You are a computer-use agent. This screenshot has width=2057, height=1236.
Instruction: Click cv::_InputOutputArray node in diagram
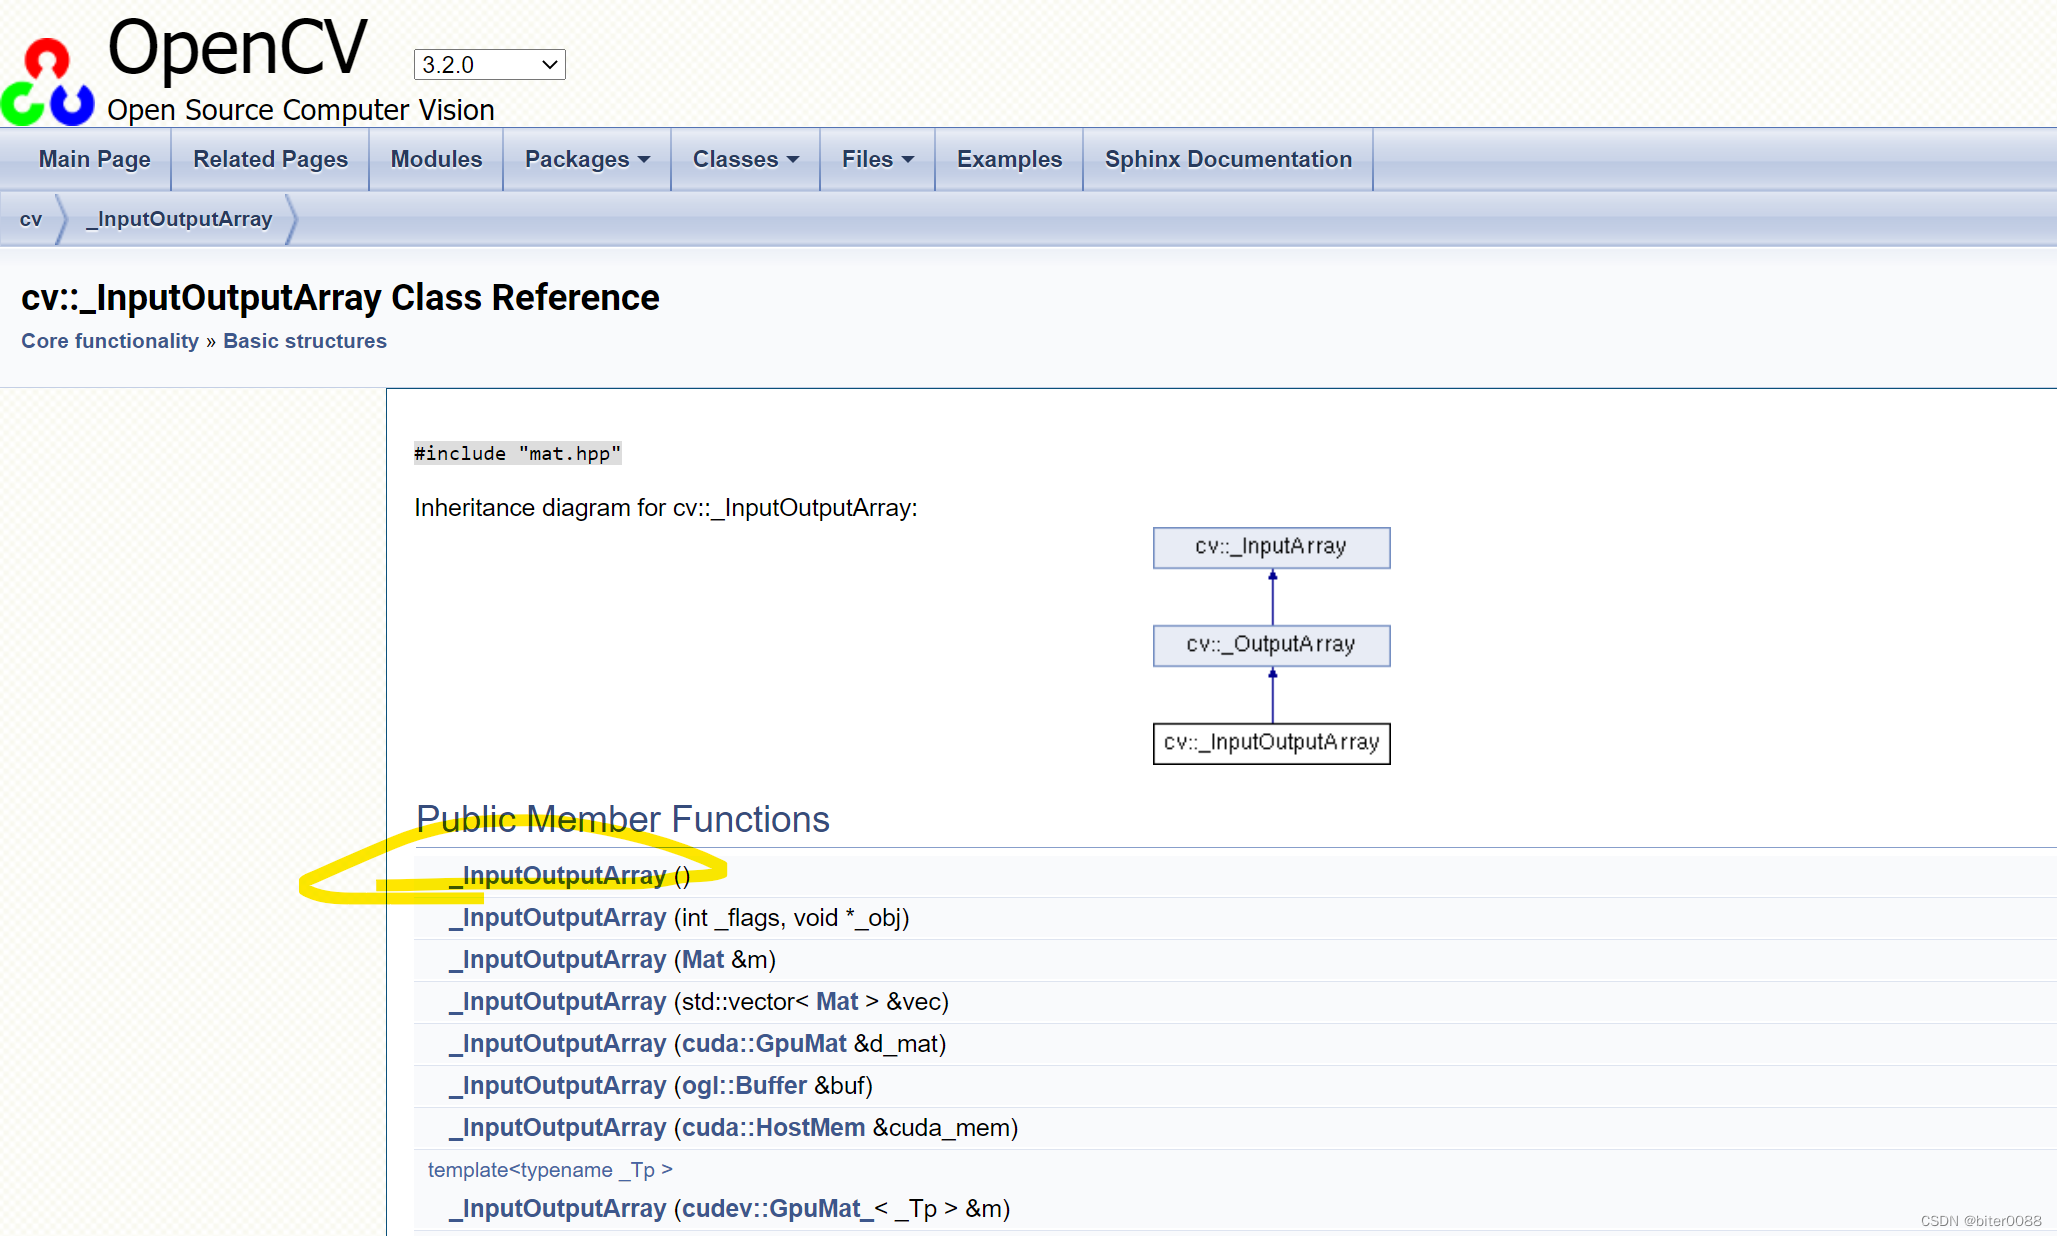pyautogui.click(x=1271, y=743)
